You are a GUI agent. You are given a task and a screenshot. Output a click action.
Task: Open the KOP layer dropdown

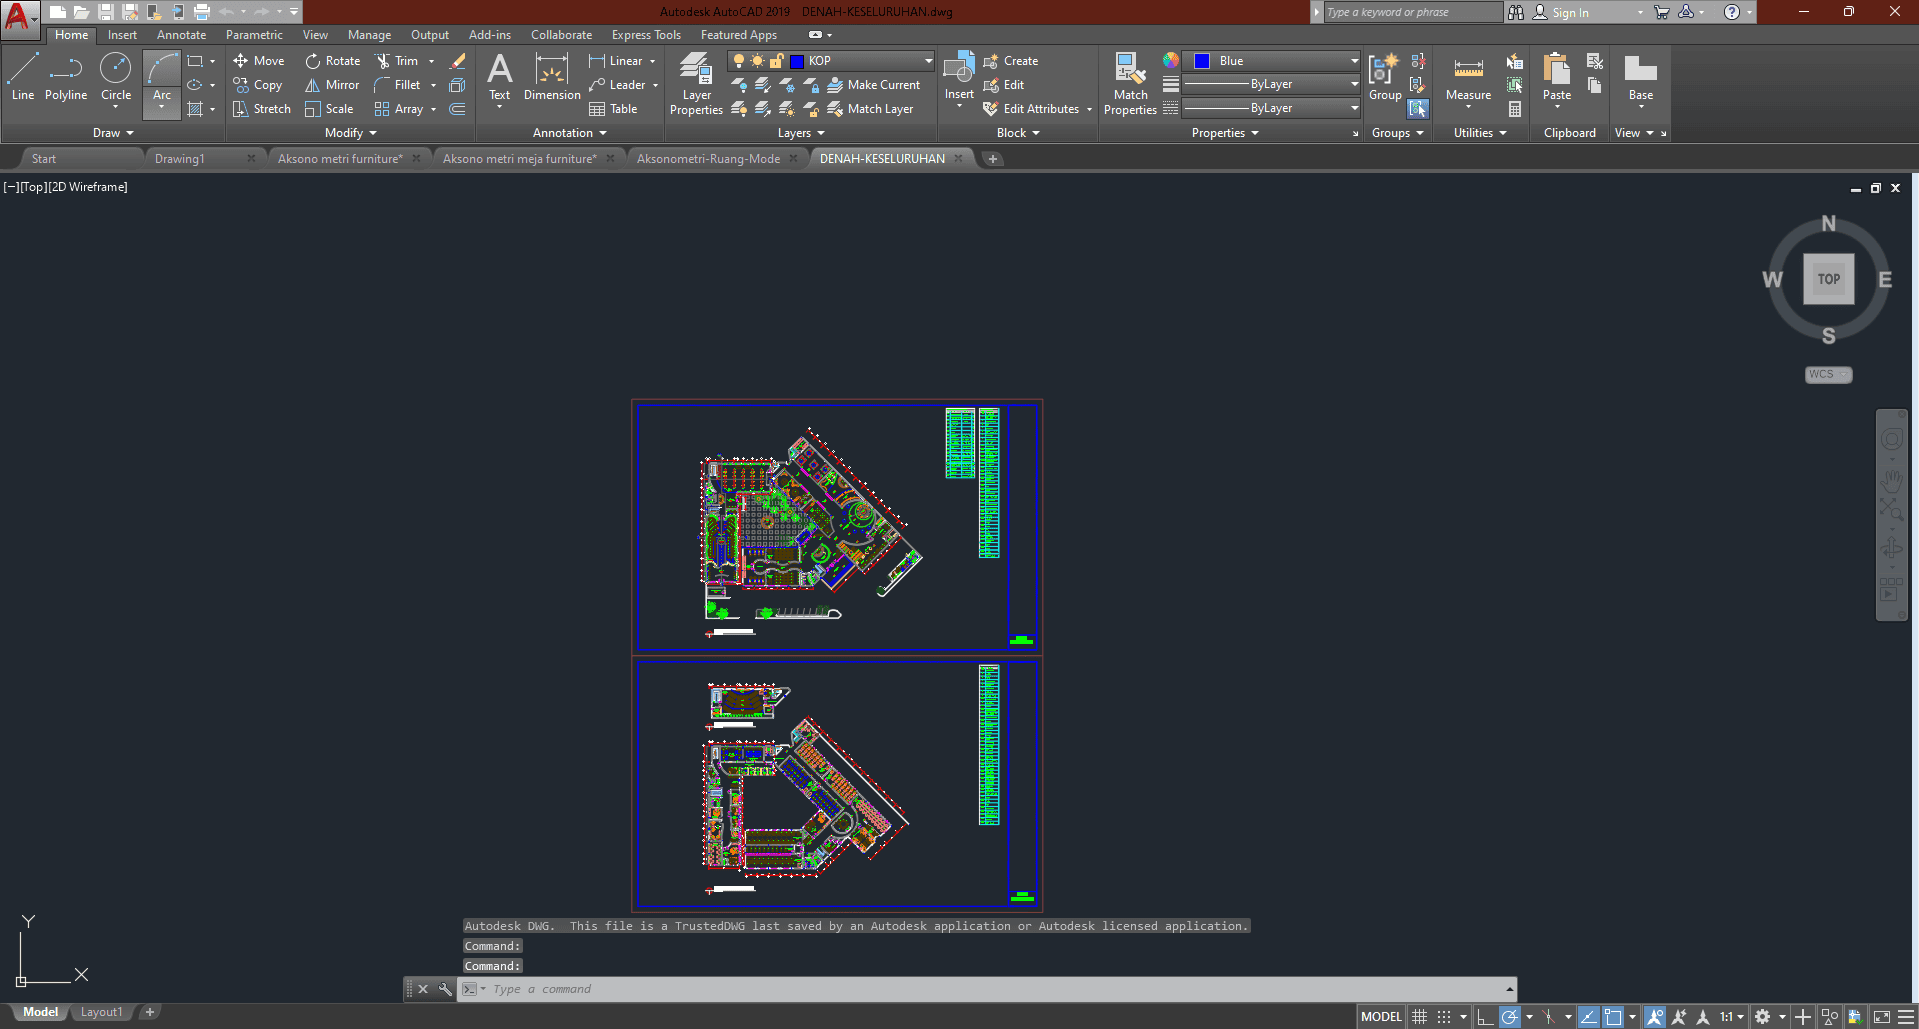point(927,61)
